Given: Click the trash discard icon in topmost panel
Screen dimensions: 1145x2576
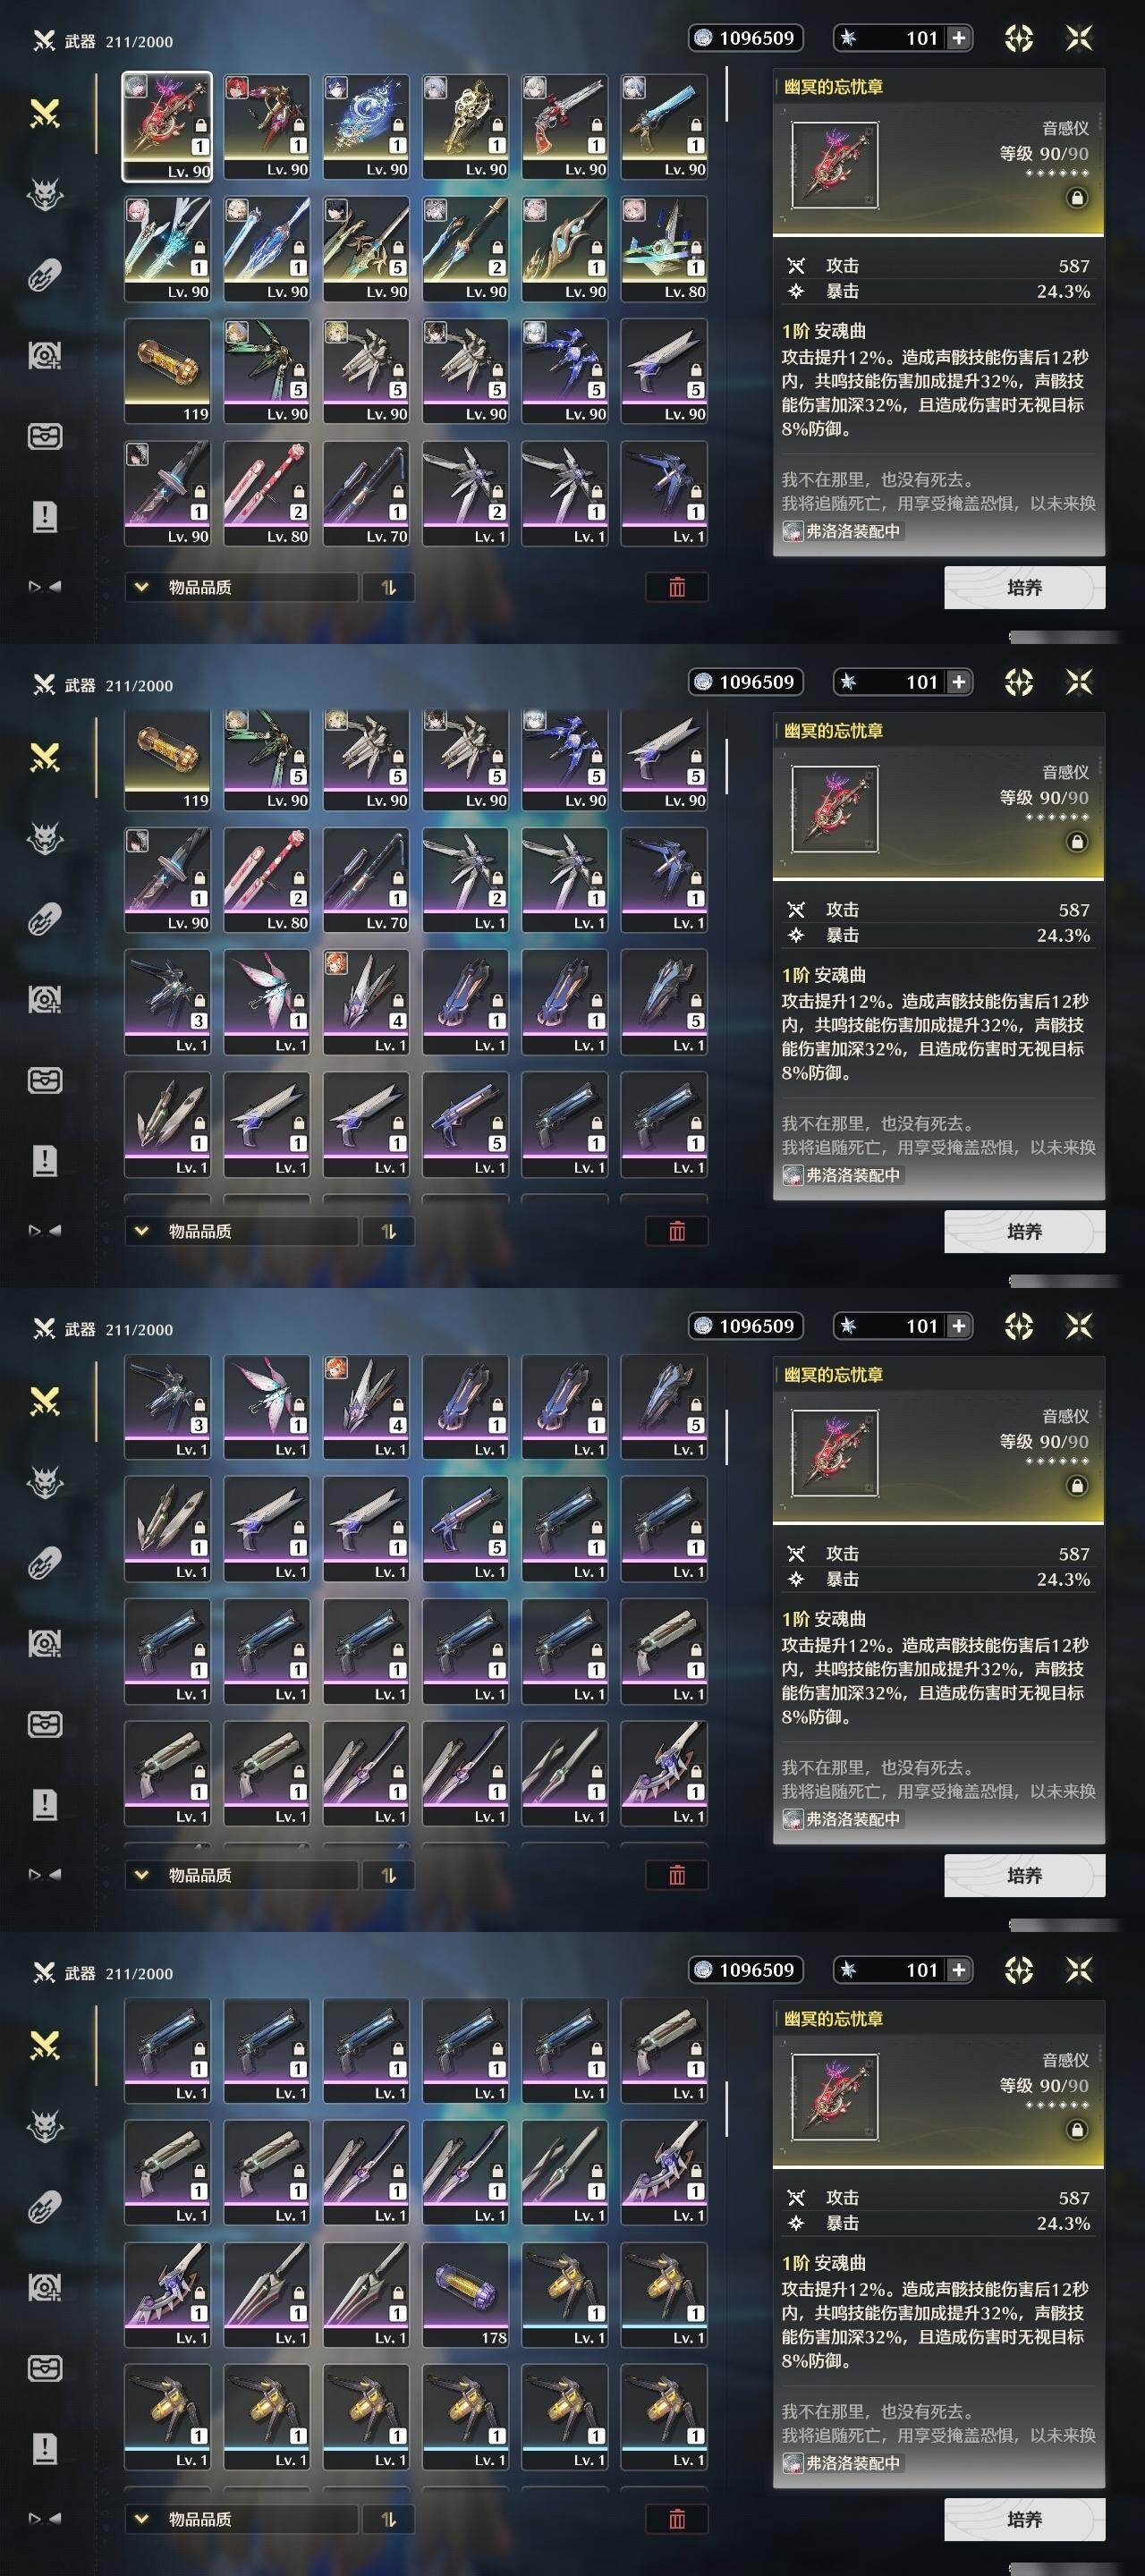Looking at the screenshot, I should pyautogui.click(x=677, y=587).
